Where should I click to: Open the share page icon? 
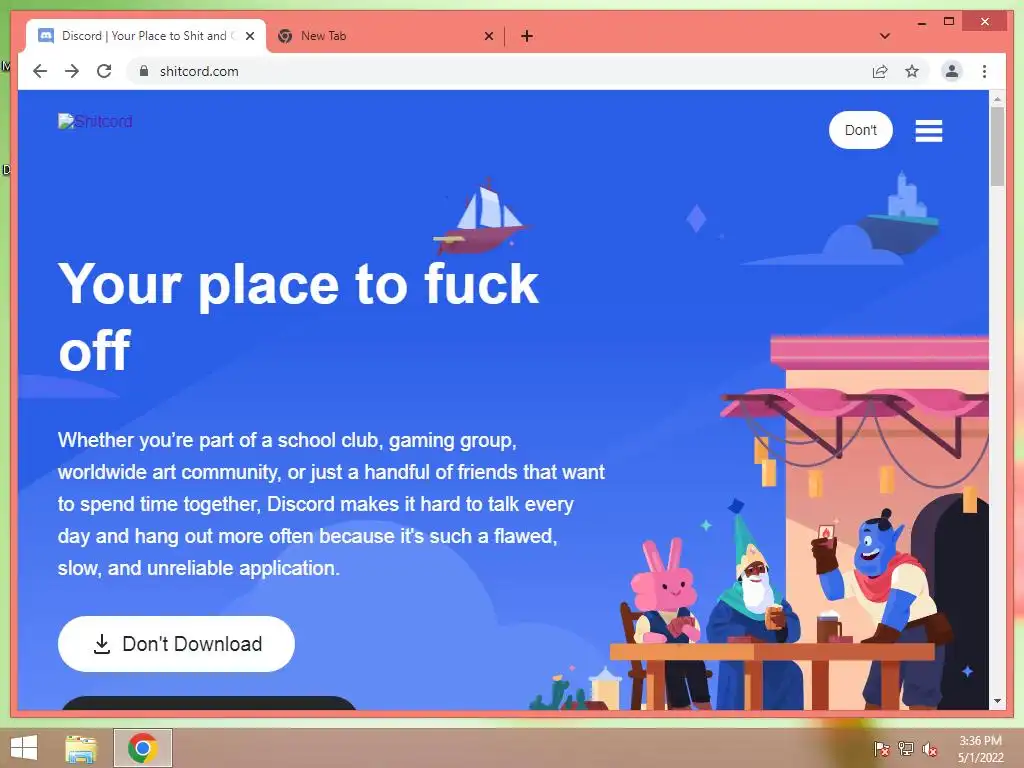[x=880, y=71]
